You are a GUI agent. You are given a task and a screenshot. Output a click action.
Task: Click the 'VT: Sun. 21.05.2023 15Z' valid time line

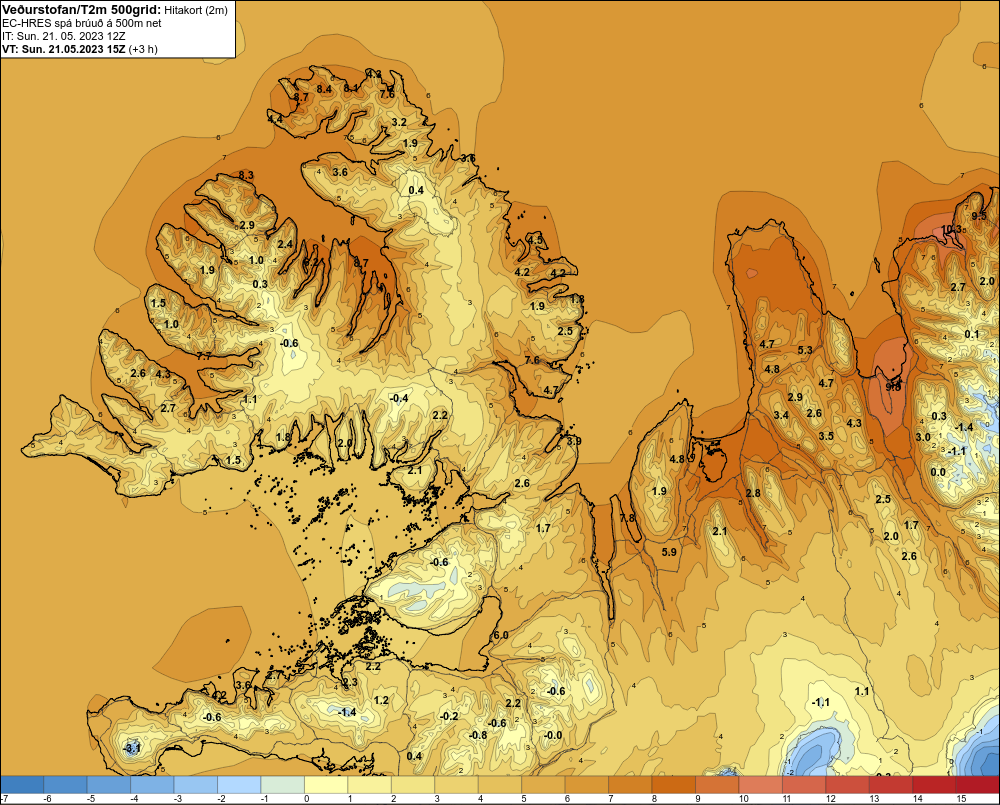[64, 49]
